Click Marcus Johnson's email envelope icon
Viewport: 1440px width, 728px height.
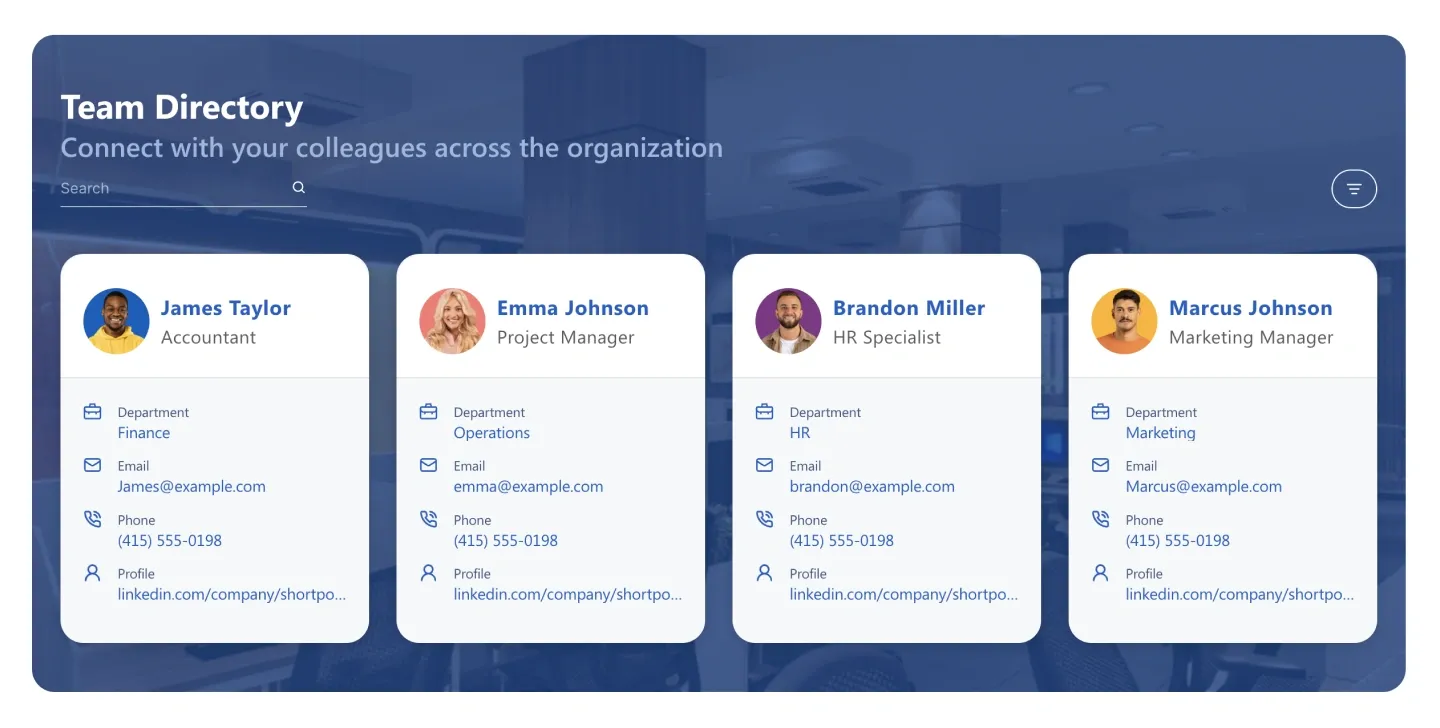click(x=1101, y=465)
